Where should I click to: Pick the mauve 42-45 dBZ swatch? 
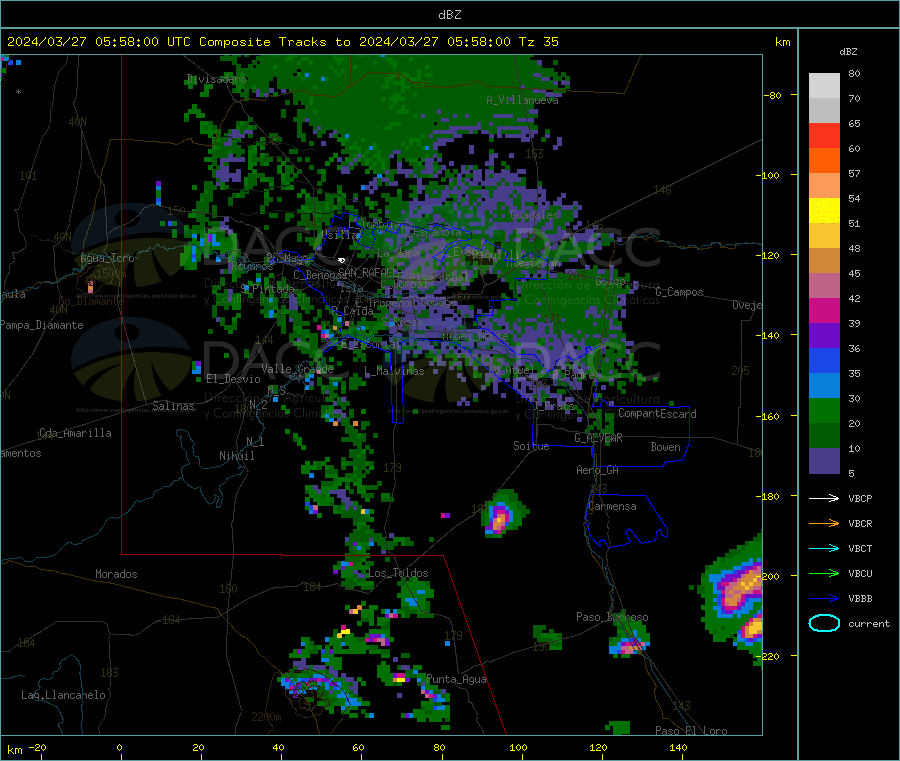[824, 285]
